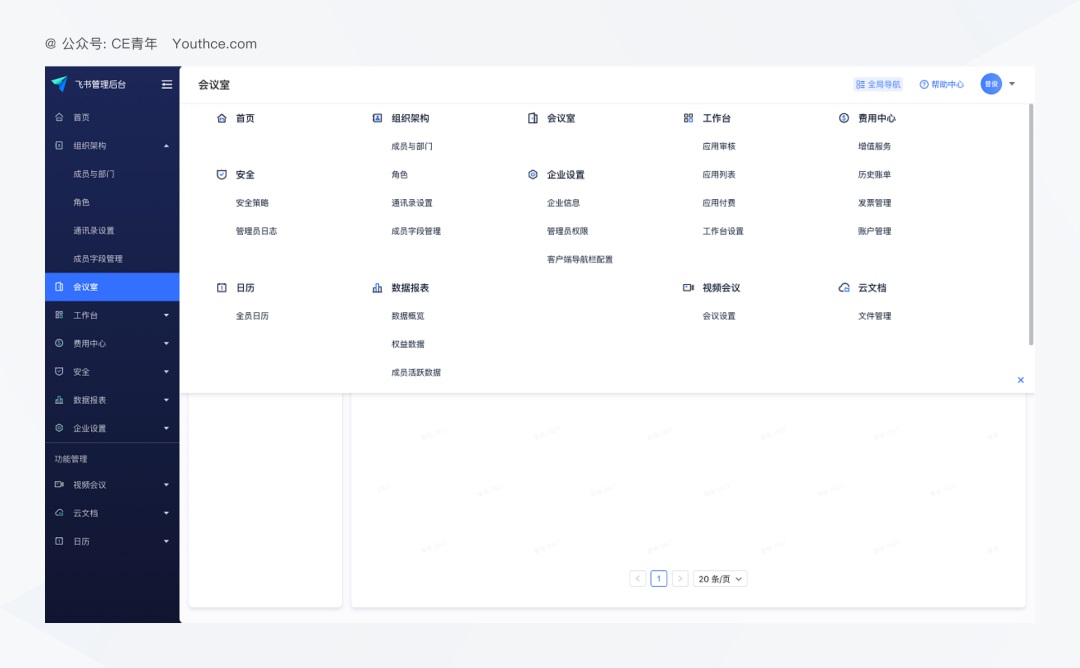Screen dimensions: 1080x668
Task: Go to page 1 in pagination
Action: [658, 579]
